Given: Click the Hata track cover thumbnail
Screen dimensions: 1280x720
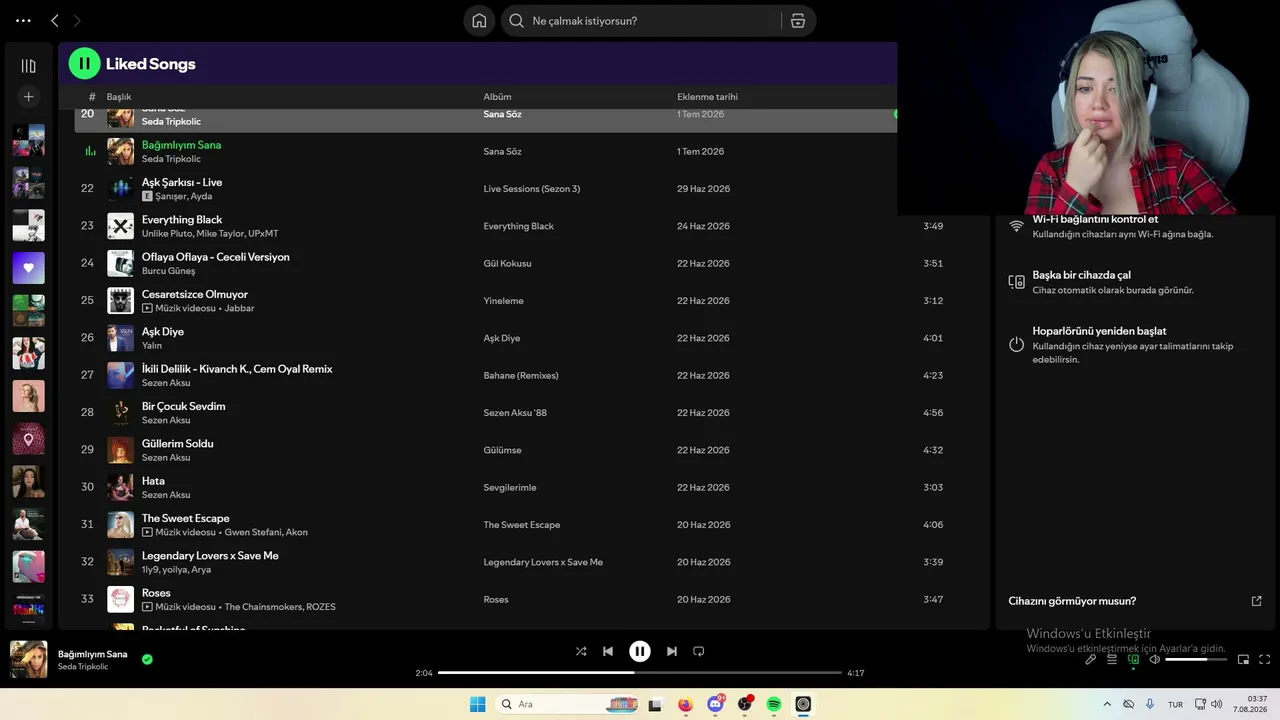Looking at the screenshot, I should click(x=120, y=487).
